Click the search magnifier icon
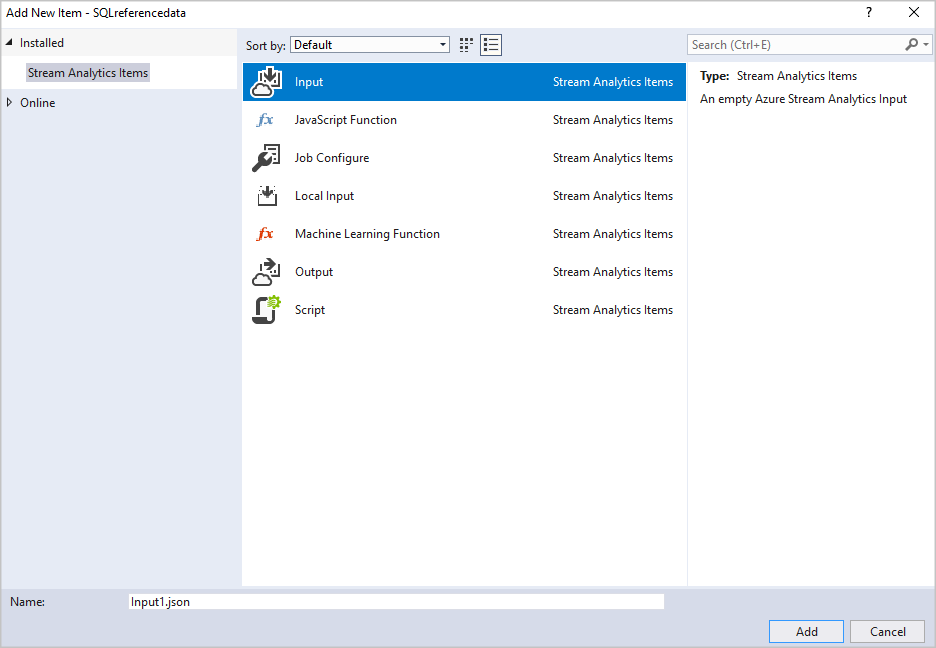936x648 pixels. click(911, 45)
